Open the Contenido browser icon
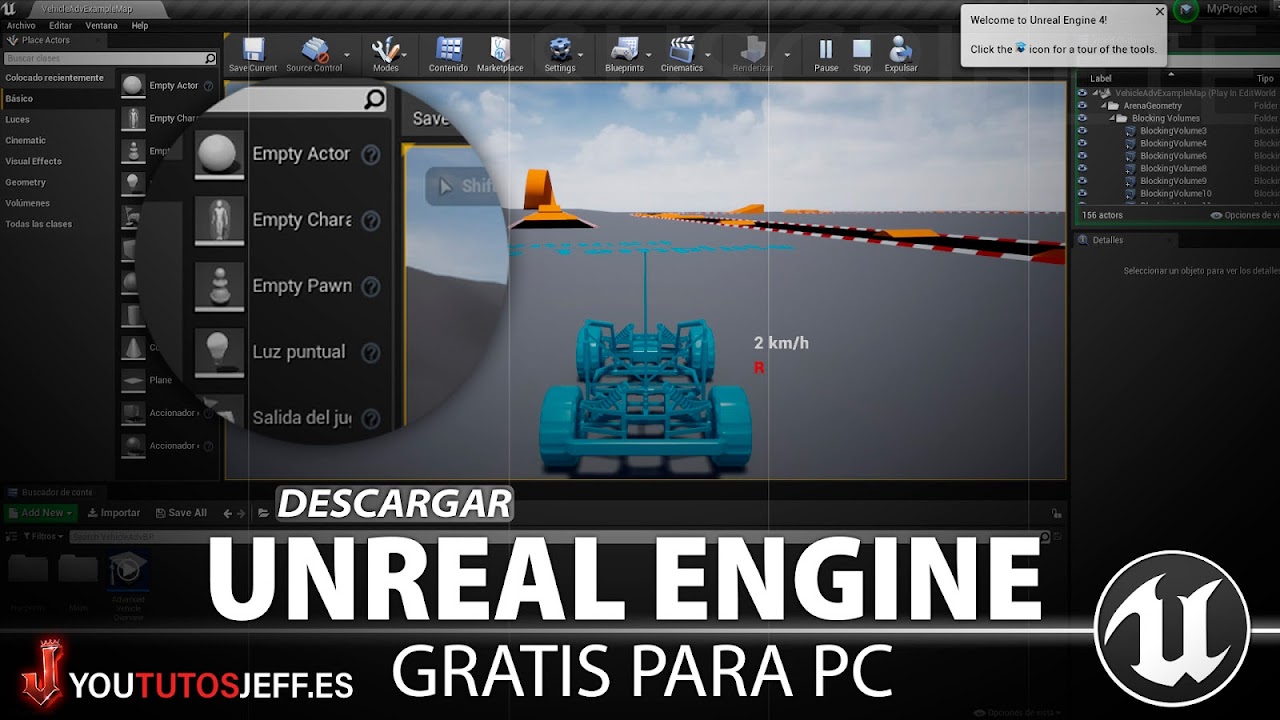Screen dimensions: 1280x720 pyautogui.click(x=449, y=50)
